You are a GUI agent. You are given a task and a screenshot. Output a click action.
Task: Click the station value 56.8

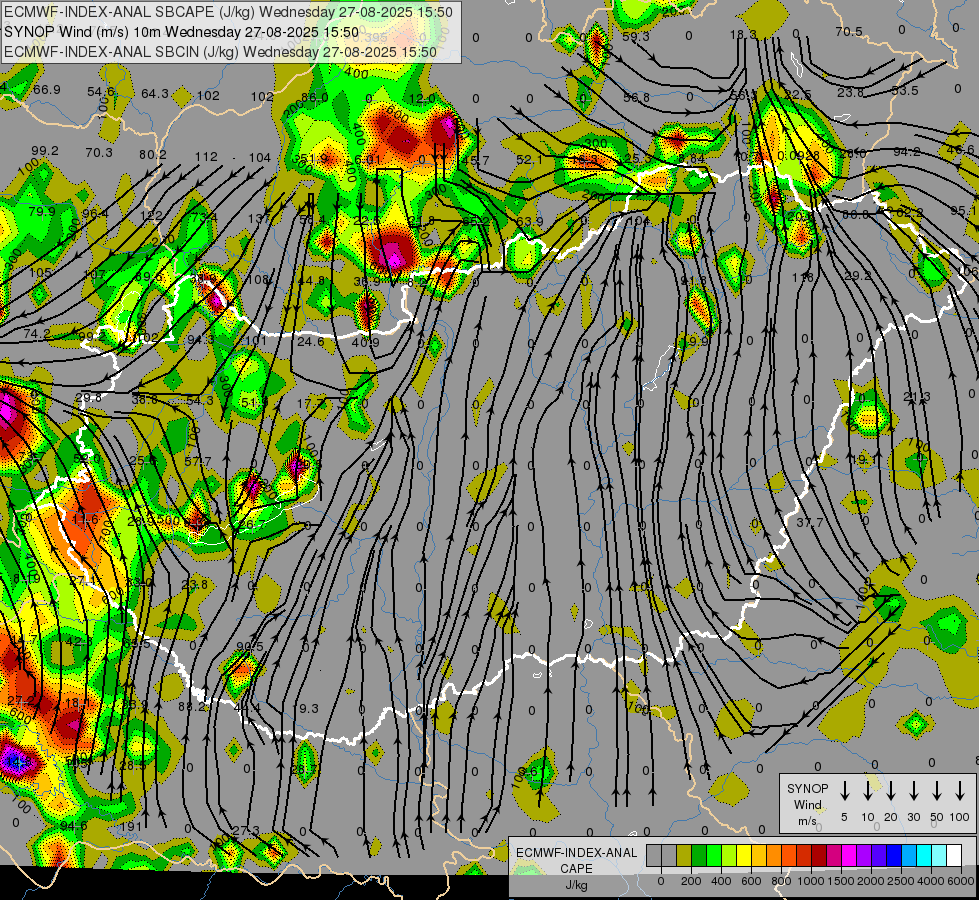[636, 97]
